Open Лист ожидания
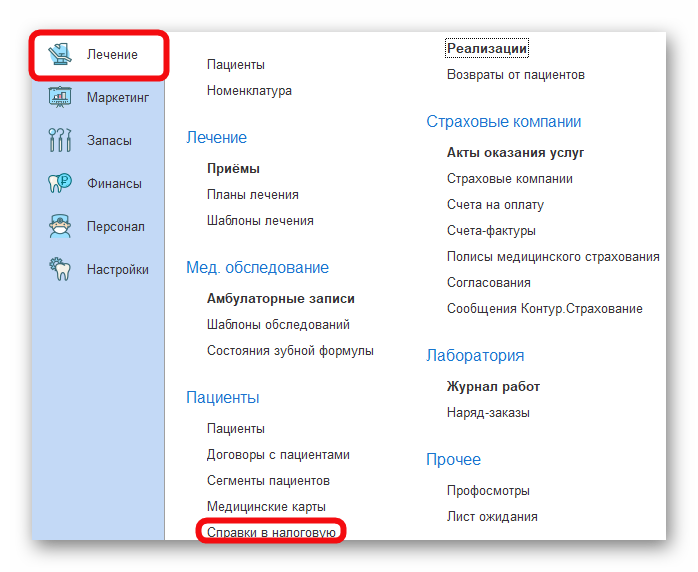The height and width of the screenshot is (572, 698). [492, 517]
